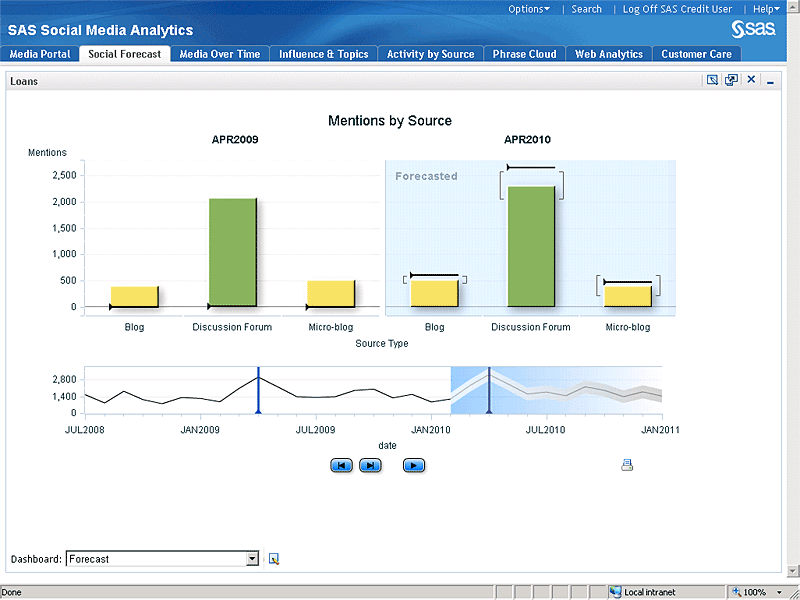The height and width of the screenshot is (600, 800).
Task: Open the Customer Care tab
Action: [x=696, y=54]
